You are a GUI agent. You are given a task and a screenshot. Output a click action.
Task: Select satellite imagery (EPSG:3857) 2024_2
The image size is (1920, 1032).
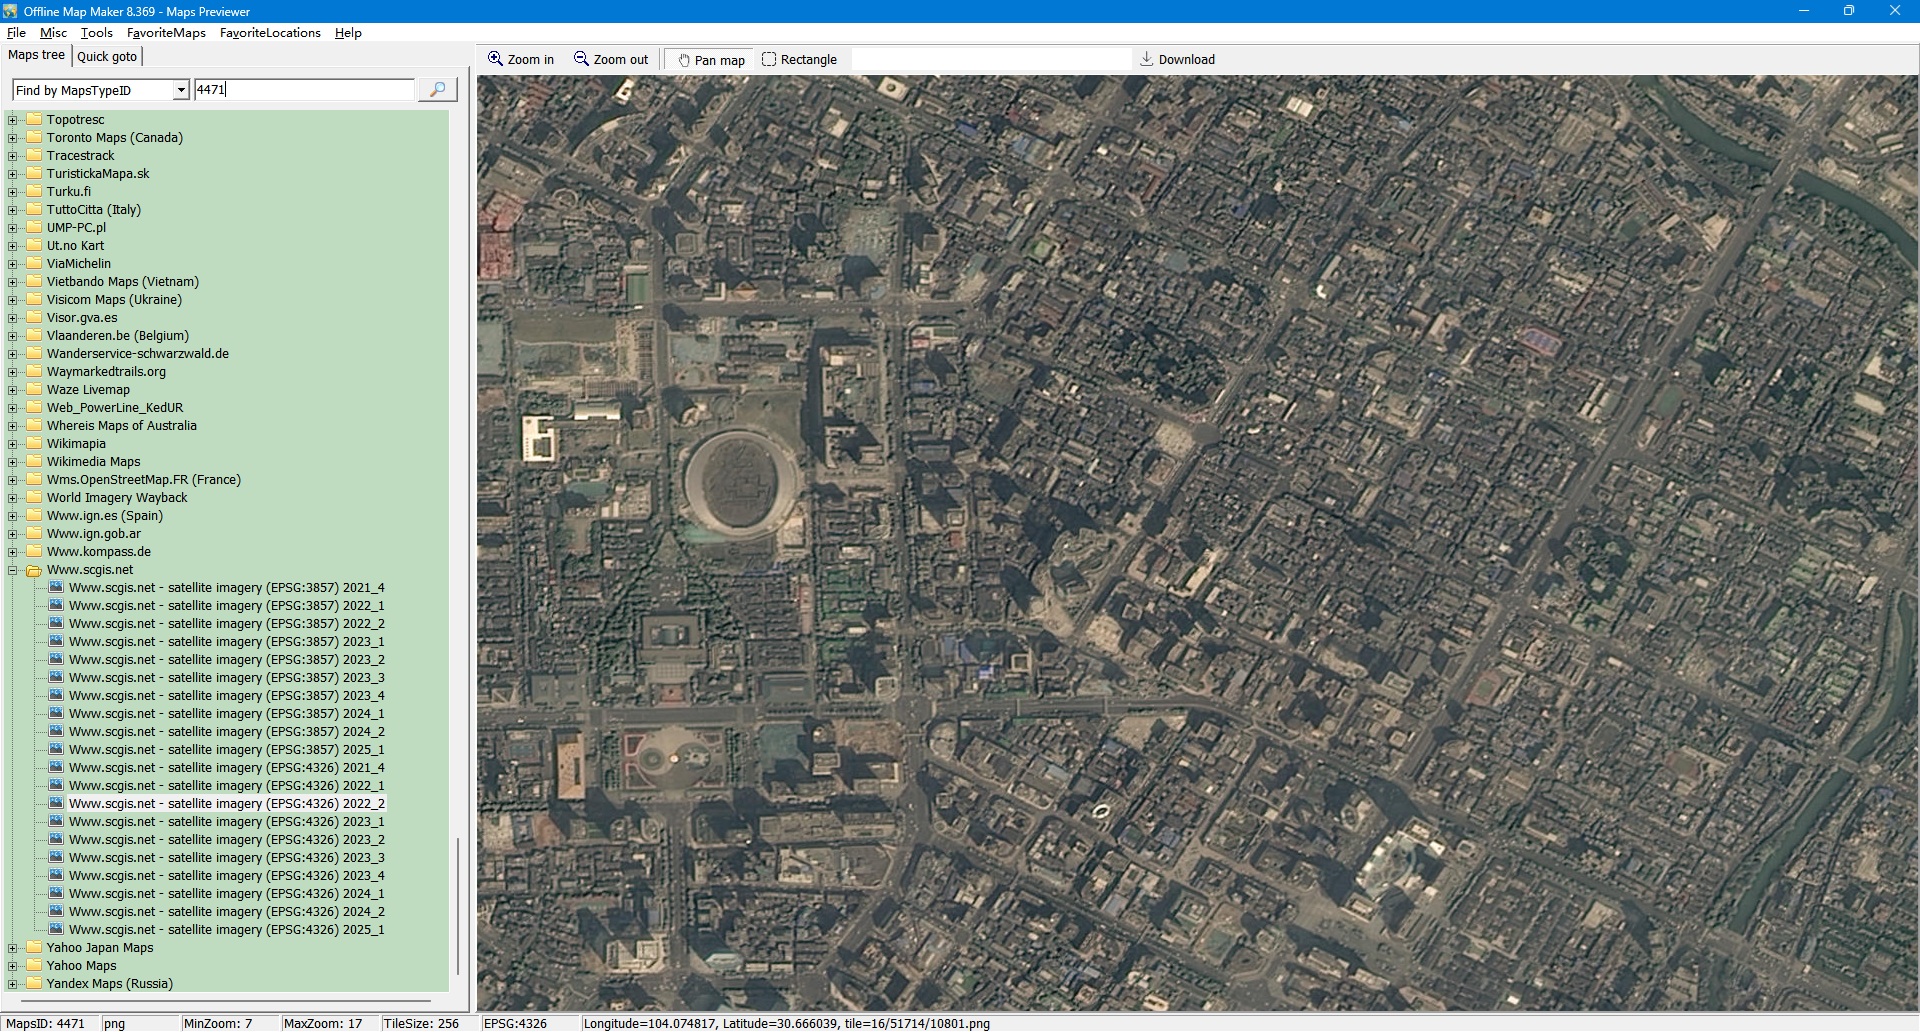226,732
